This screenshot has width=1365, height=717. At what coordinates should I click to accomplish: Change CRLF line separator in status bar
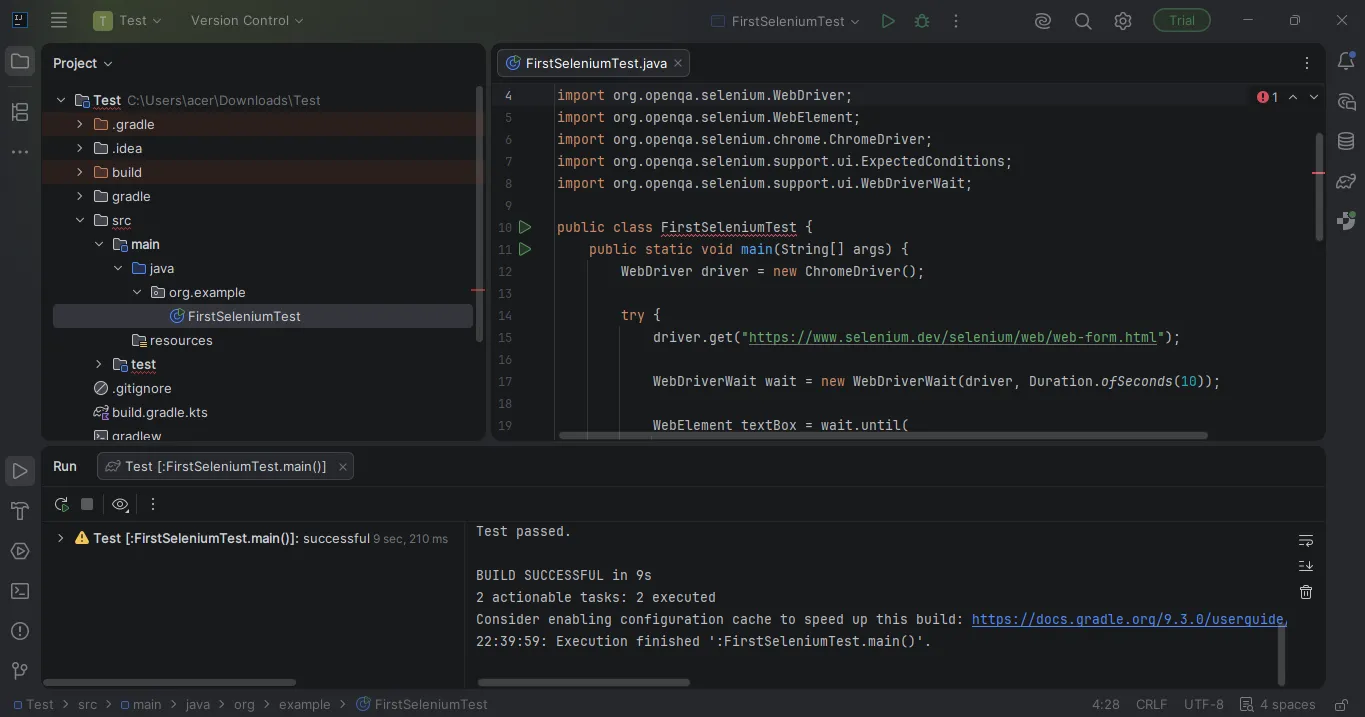point(1151,704)
